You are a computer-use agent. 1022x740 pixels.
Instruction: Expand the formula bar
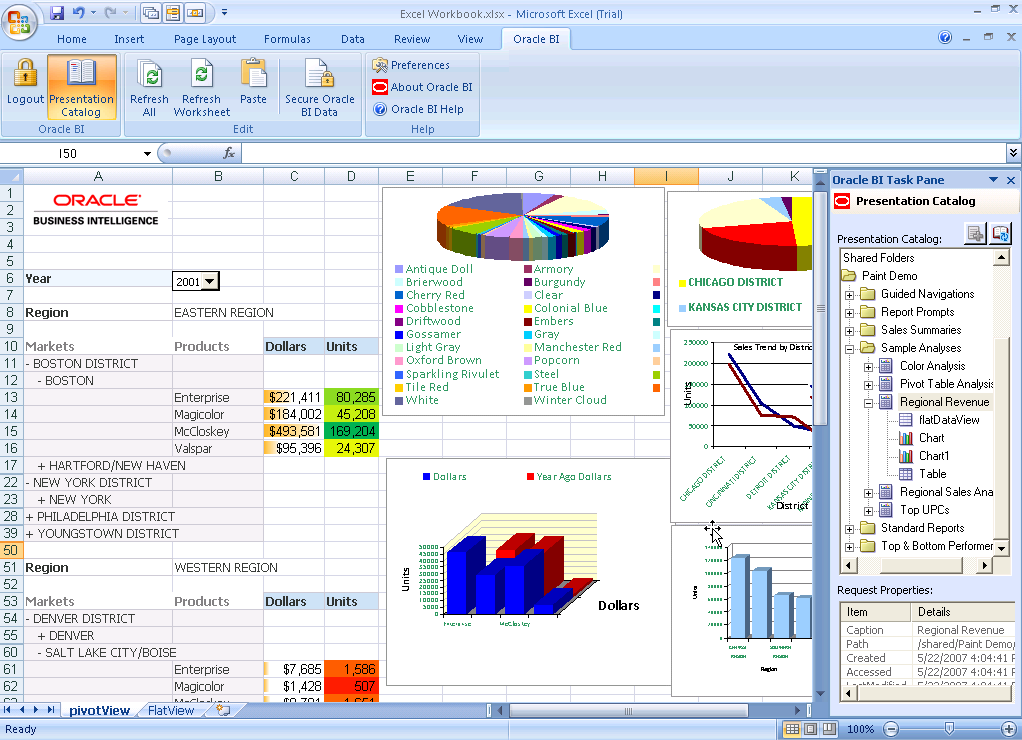point(1013,153)
